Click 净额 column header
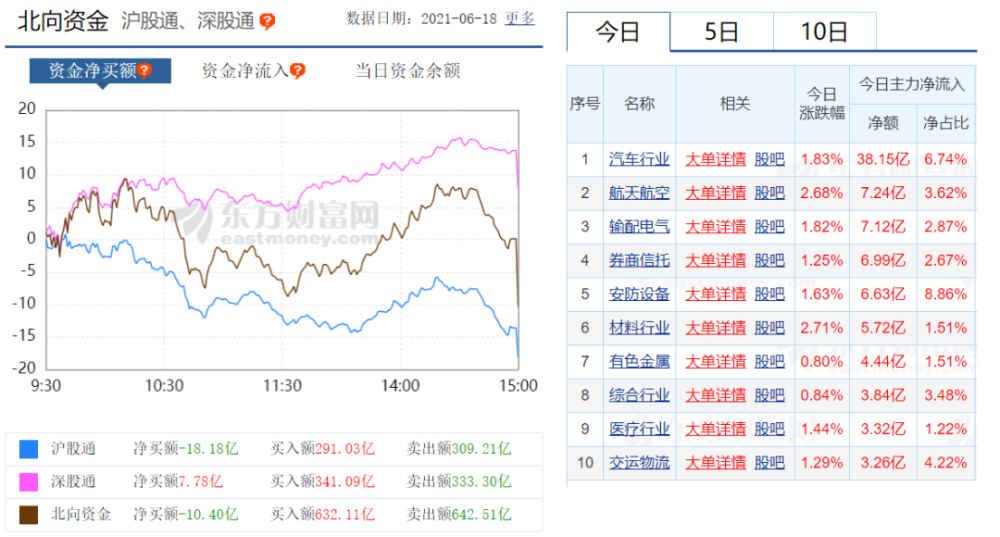Viewport: 1000px width, 537px height. pyautogui.click(x=883, y=123)
